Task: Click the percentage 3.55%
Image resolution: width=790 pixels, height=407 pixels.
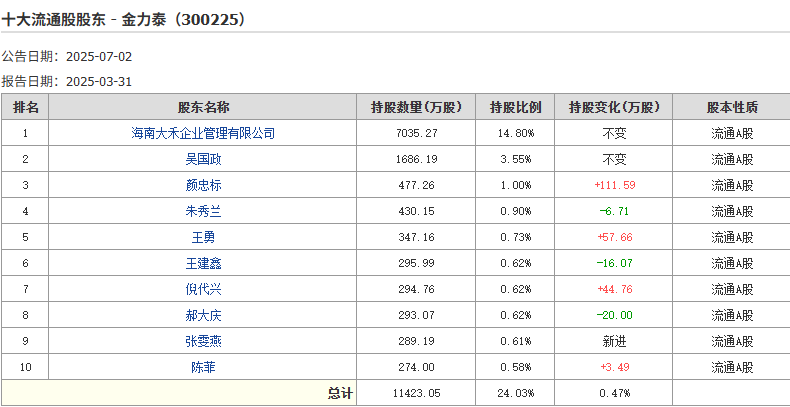Action: pos(515,160)
